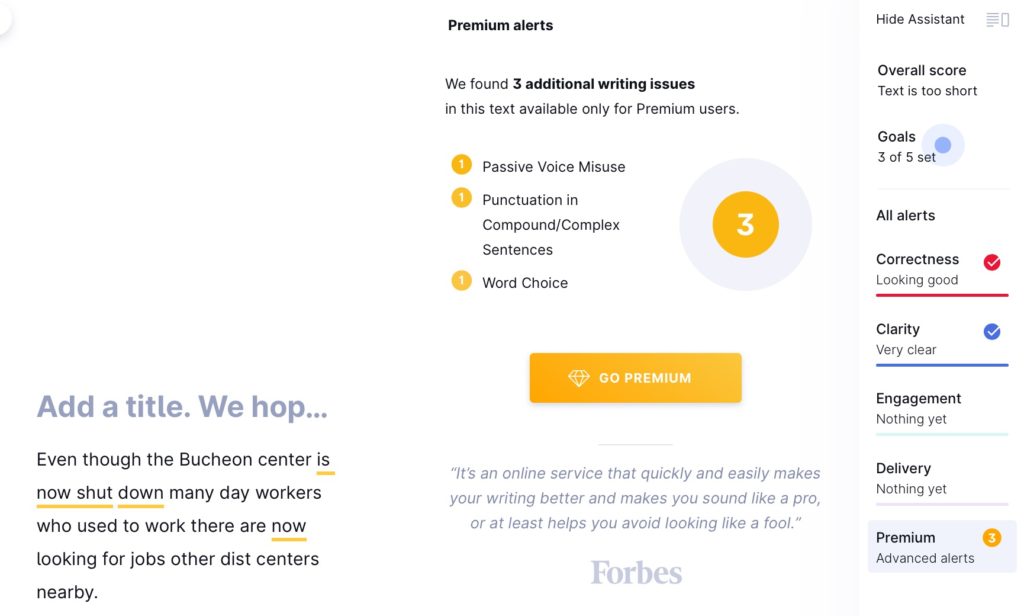The width and height of the screenshot is (1024, 616).
Task: Click the Hide Assistant text link
Action: tap(920, 19)
